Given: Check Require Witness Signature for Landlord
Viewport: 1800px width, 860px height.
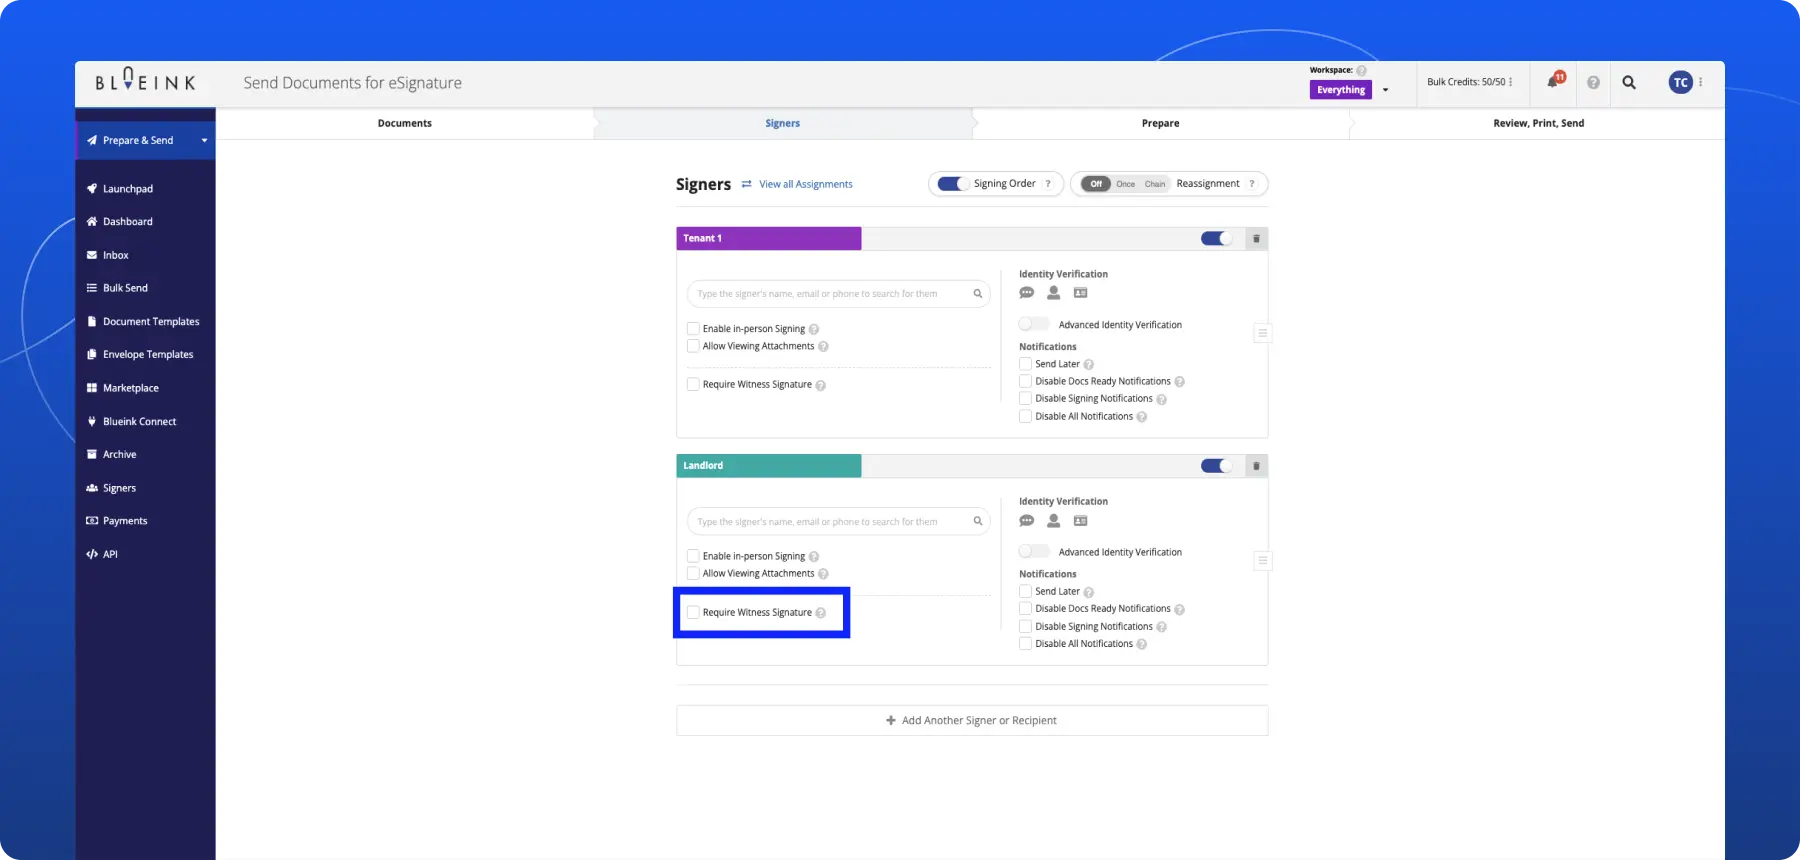Looking at the screenshot, I should pyautogui.click(x=693, y=612).
